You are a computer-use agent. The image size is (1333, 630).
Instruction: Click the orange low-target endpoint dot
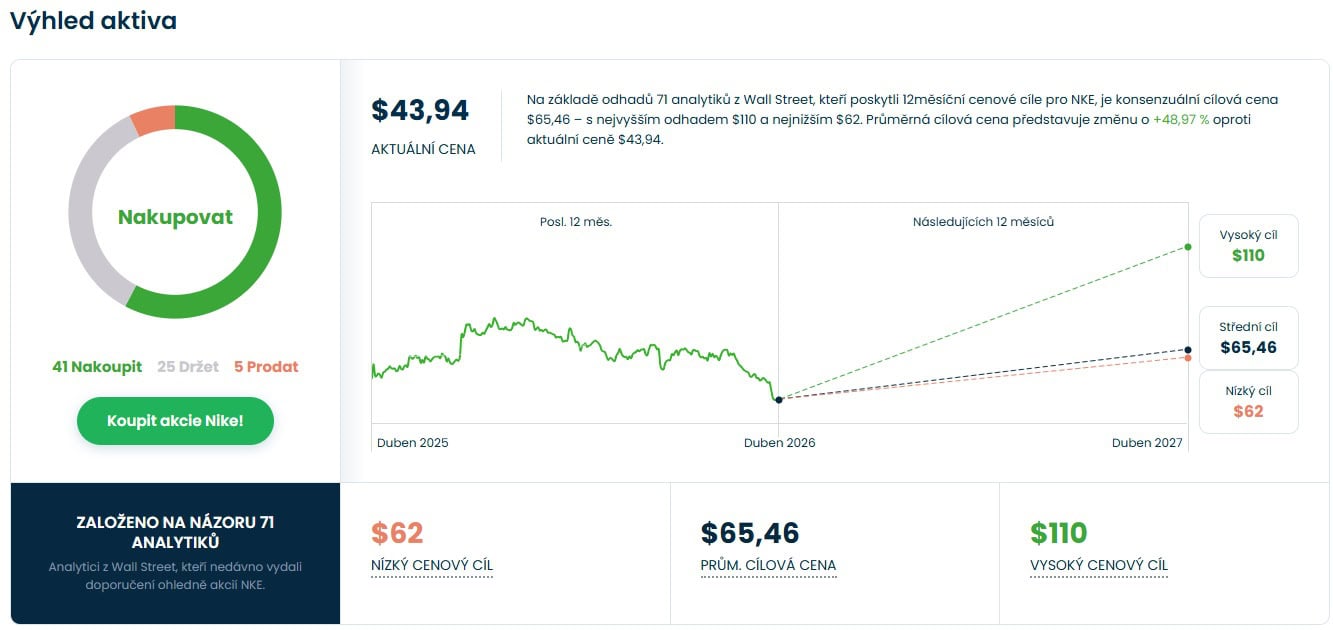click(x=1188, y=358)
